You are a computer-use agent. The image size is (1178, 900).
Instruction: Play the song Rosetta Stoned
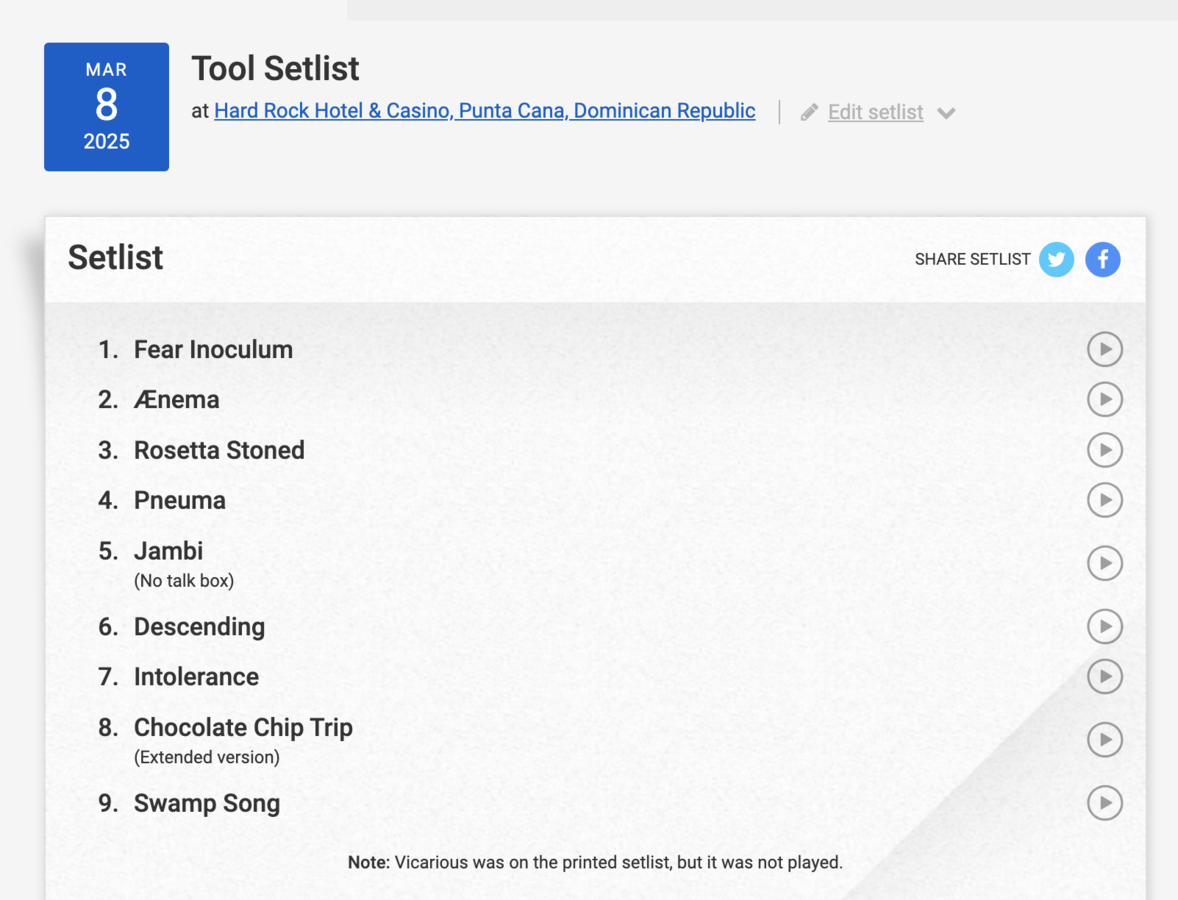pyautogui.click(x=1105, y=450)
